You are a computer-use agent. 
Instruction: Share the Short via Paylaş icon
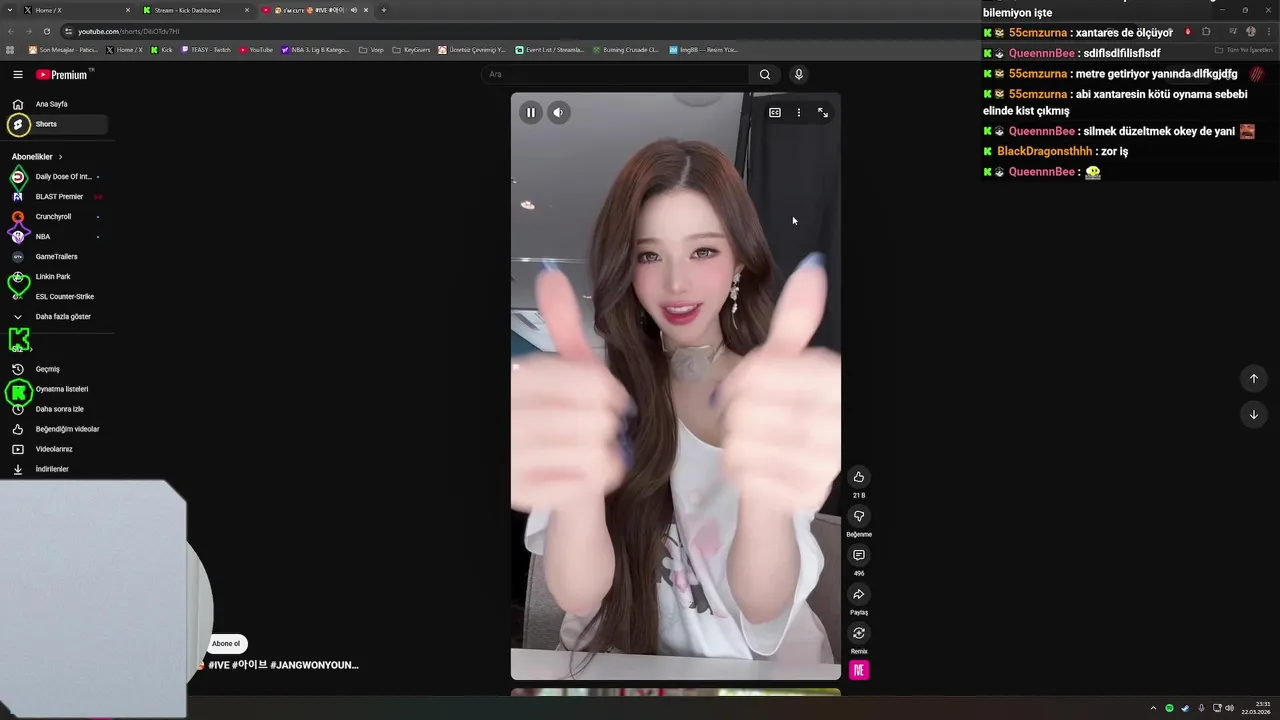[x=859, y=594]
